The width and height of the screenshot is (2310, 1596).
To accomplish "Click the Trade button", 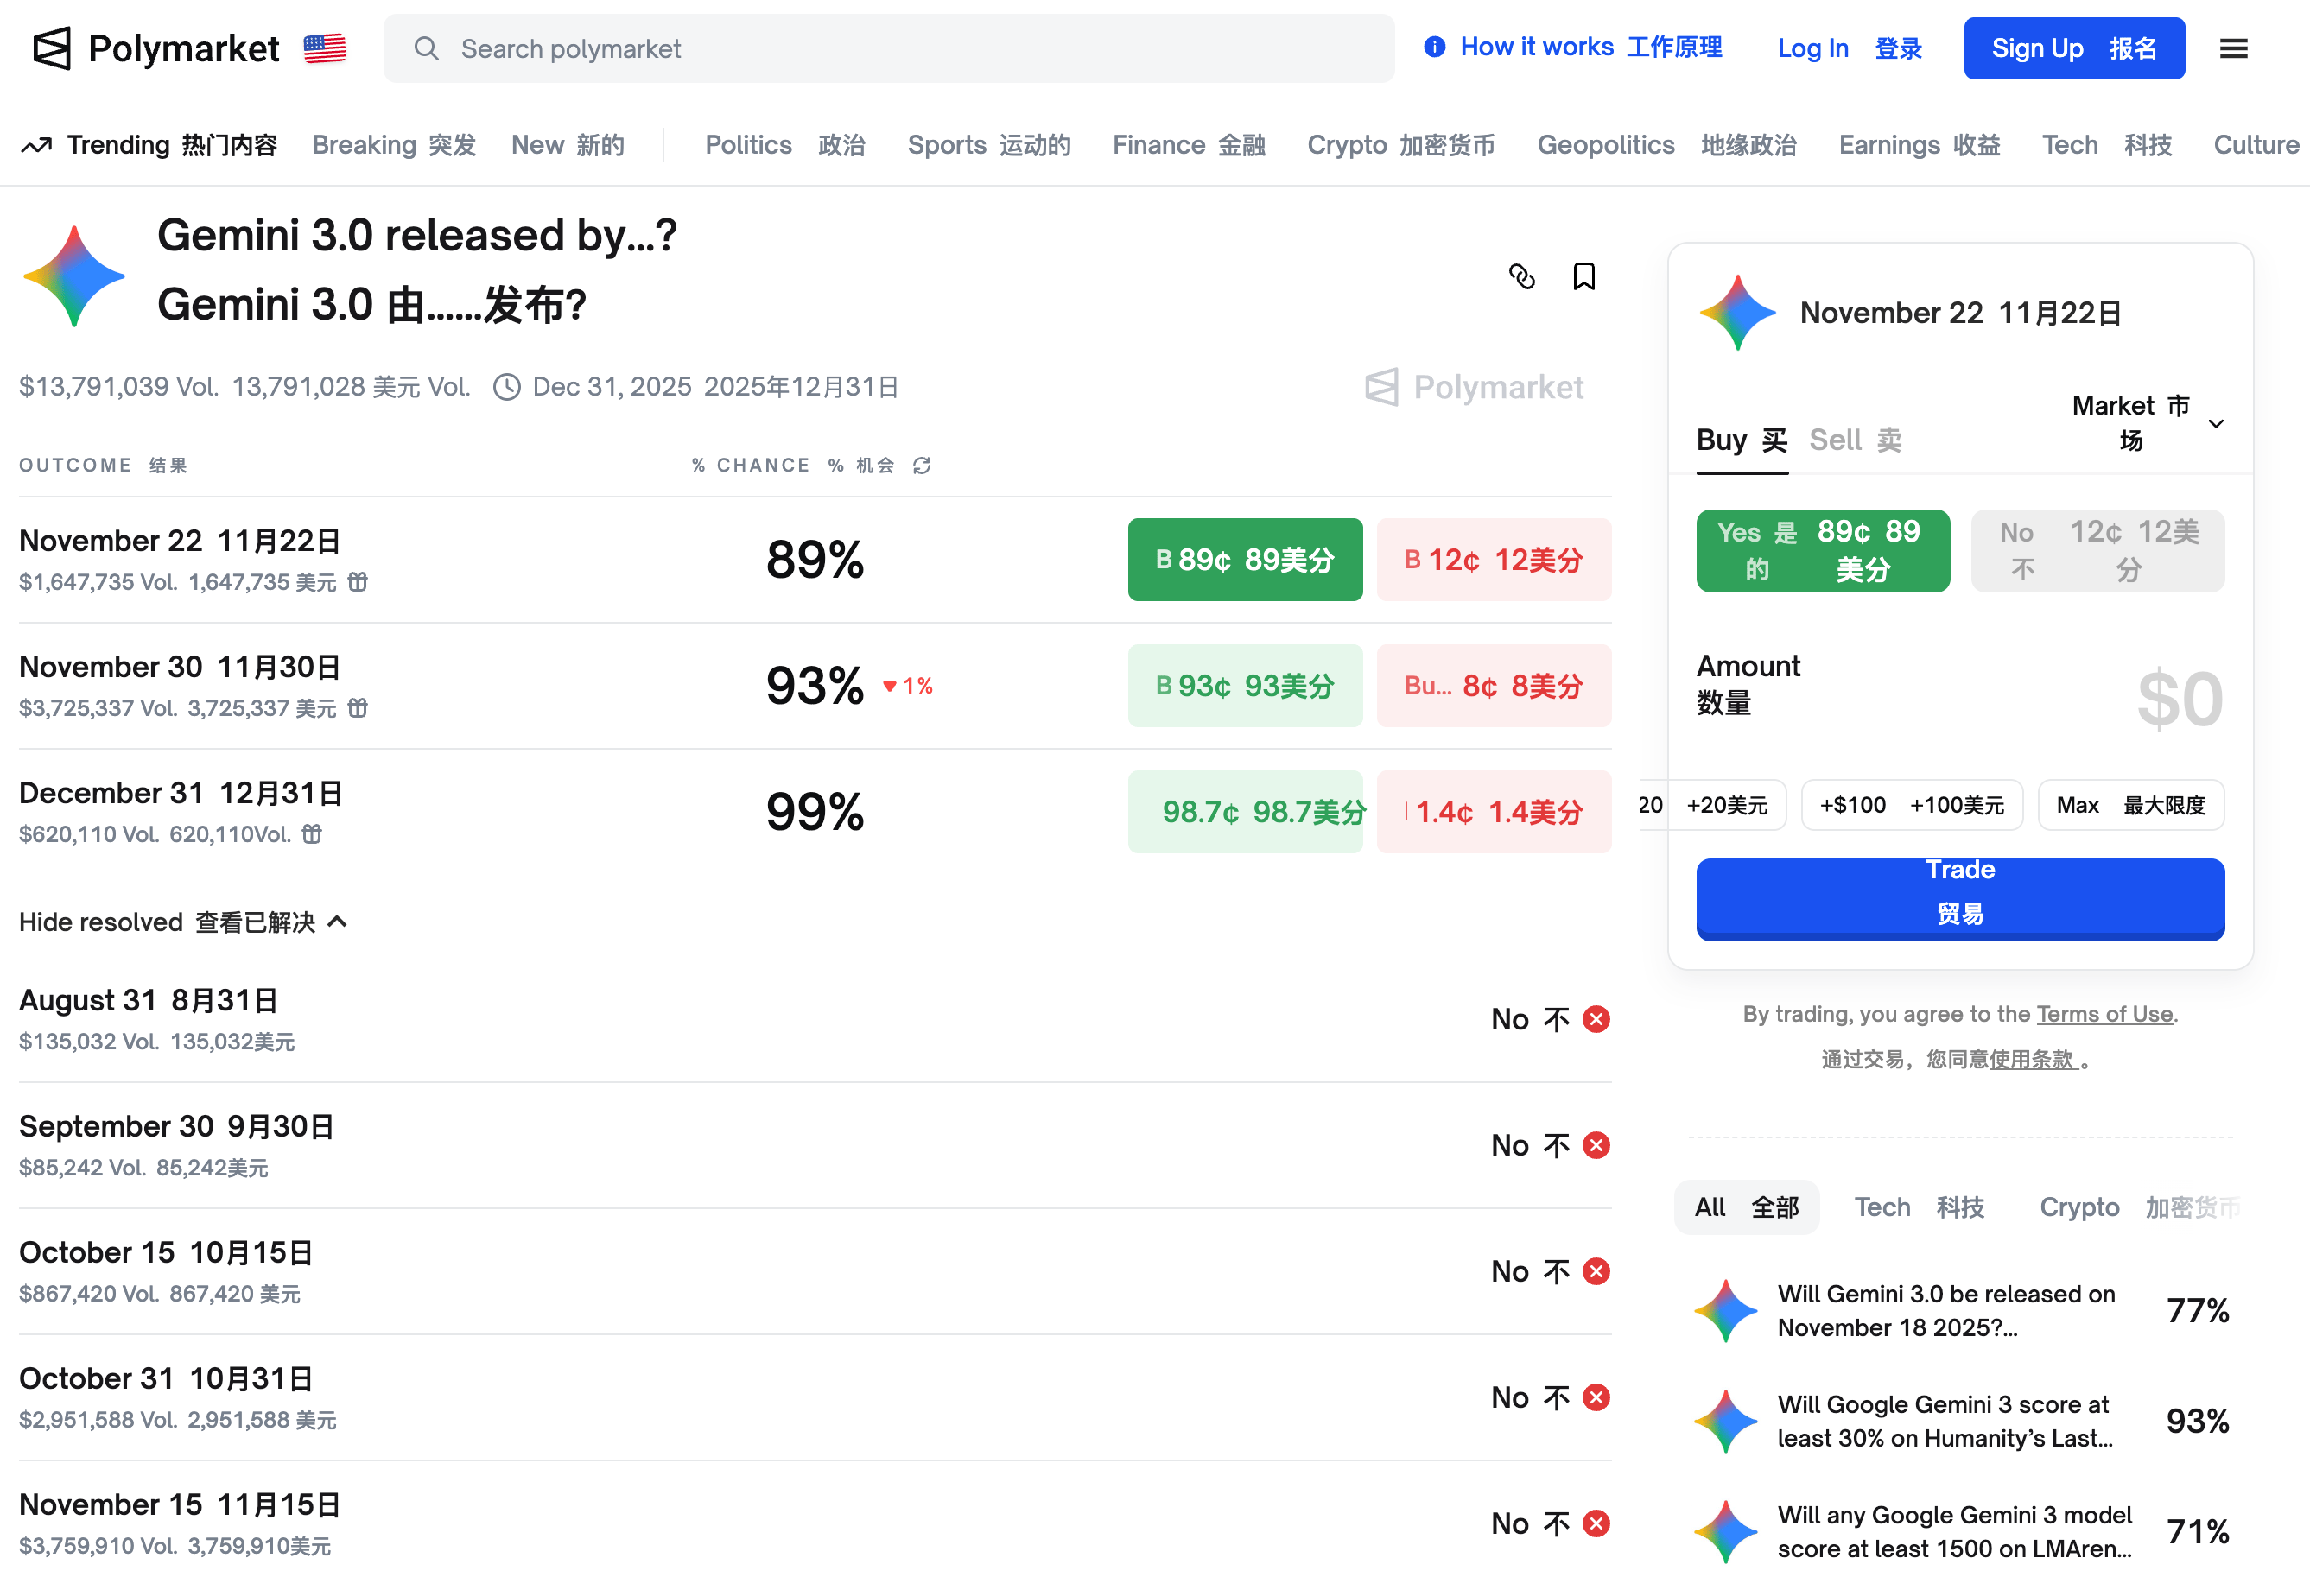I will tap(1958, 898).
